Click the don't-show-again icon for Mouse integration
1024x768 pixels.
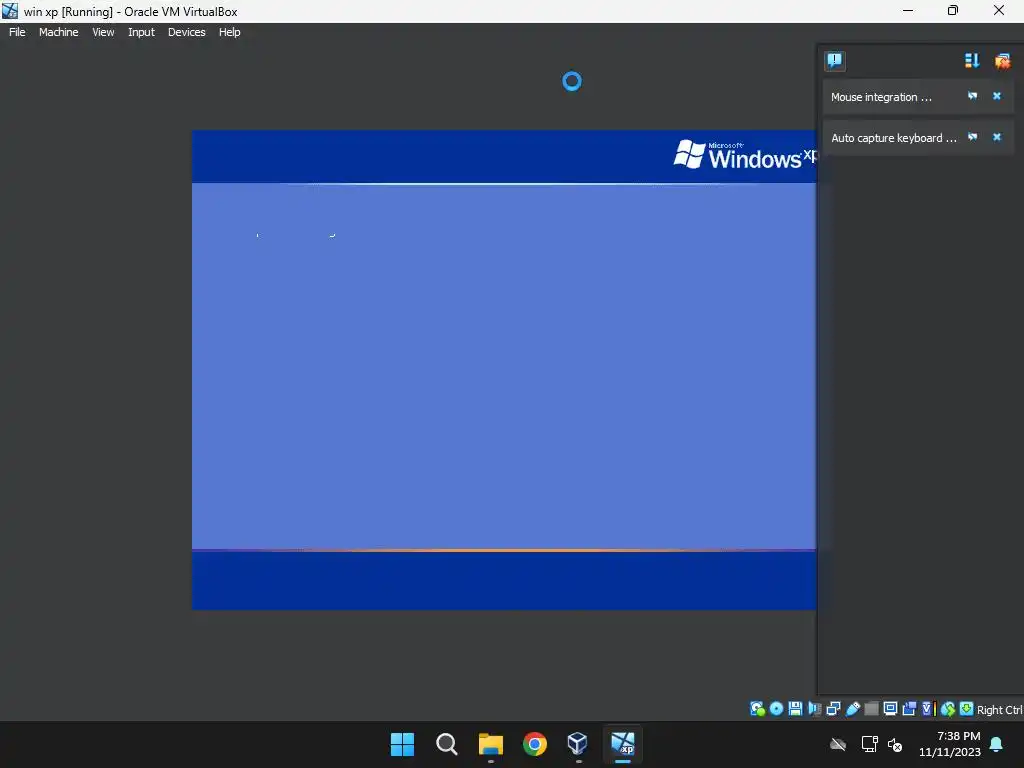click(x=972, y=96)
